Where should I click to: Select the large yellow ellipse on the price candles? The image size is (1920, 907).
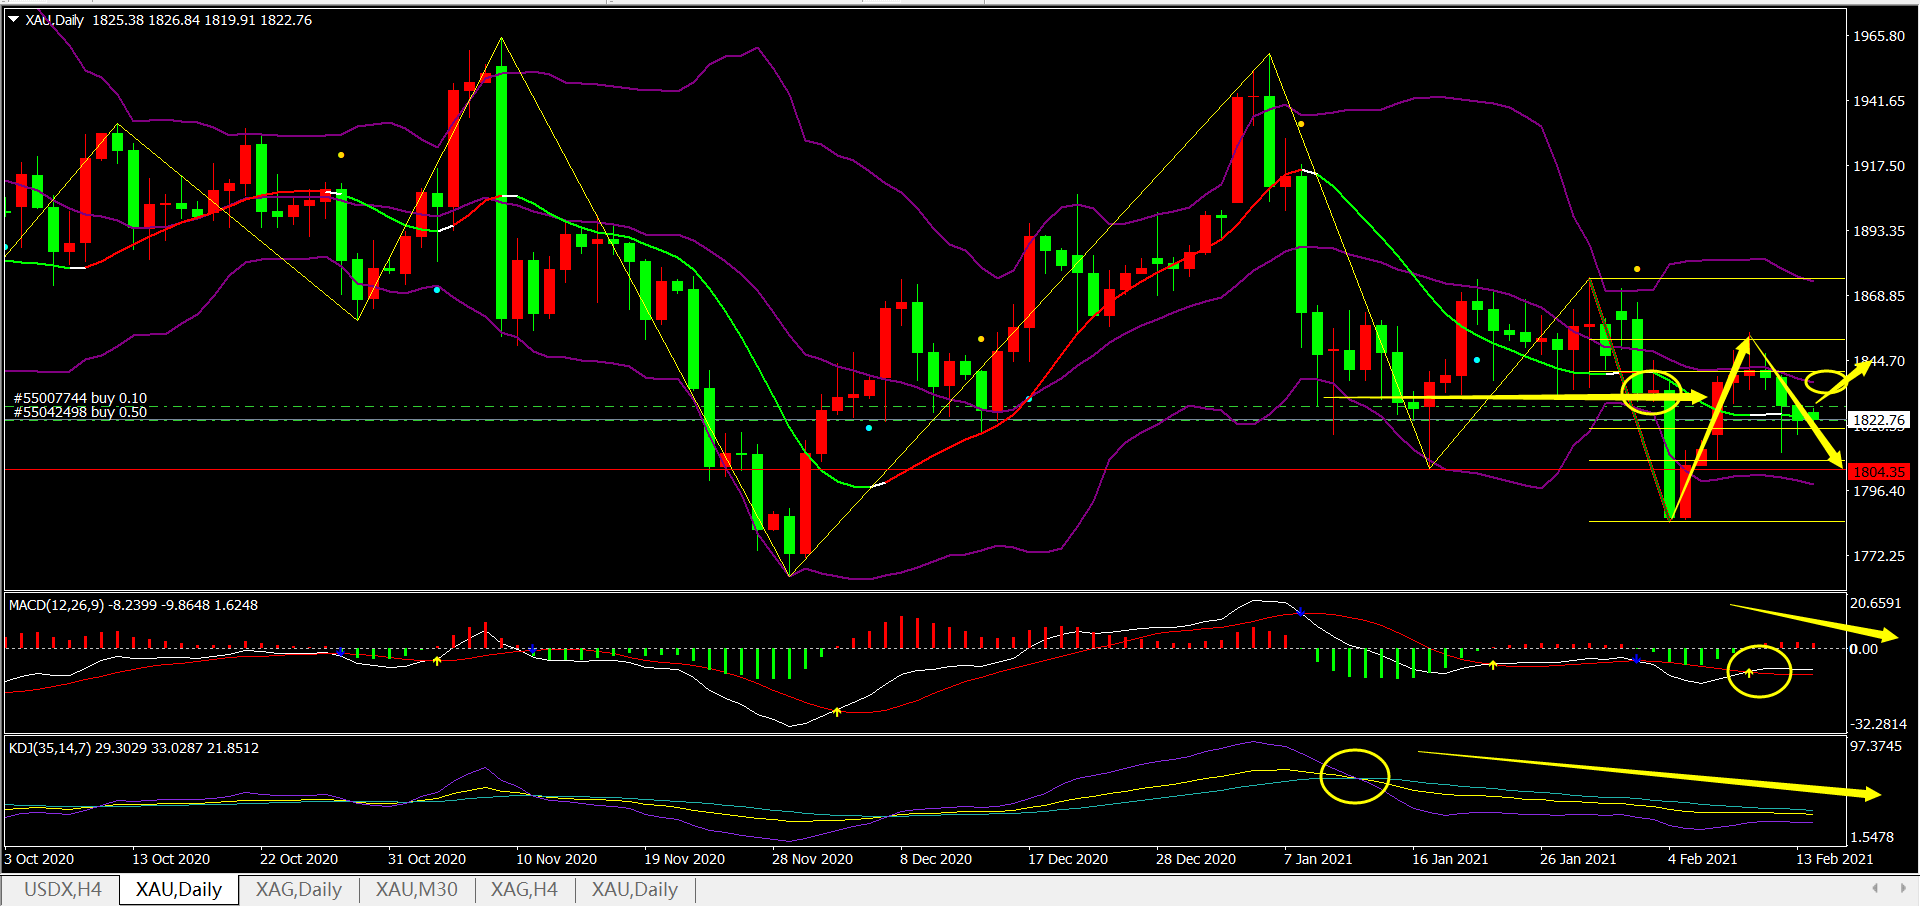[1651, 392]
